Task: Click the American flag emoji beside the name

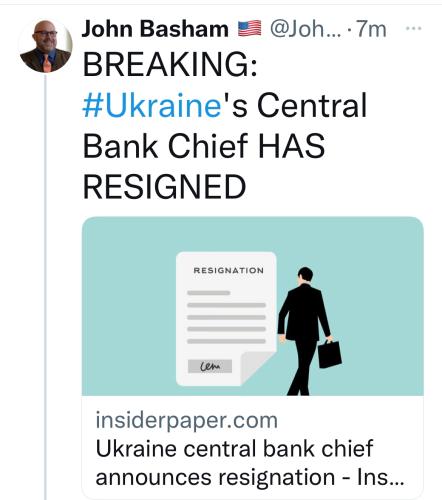Action: (x=249, y=28)
